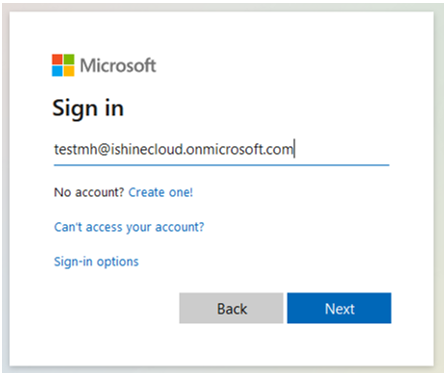Click the Microsoft four-square logo icon
The width and height of the screenshot is (445, 373).
pos(63,65)
